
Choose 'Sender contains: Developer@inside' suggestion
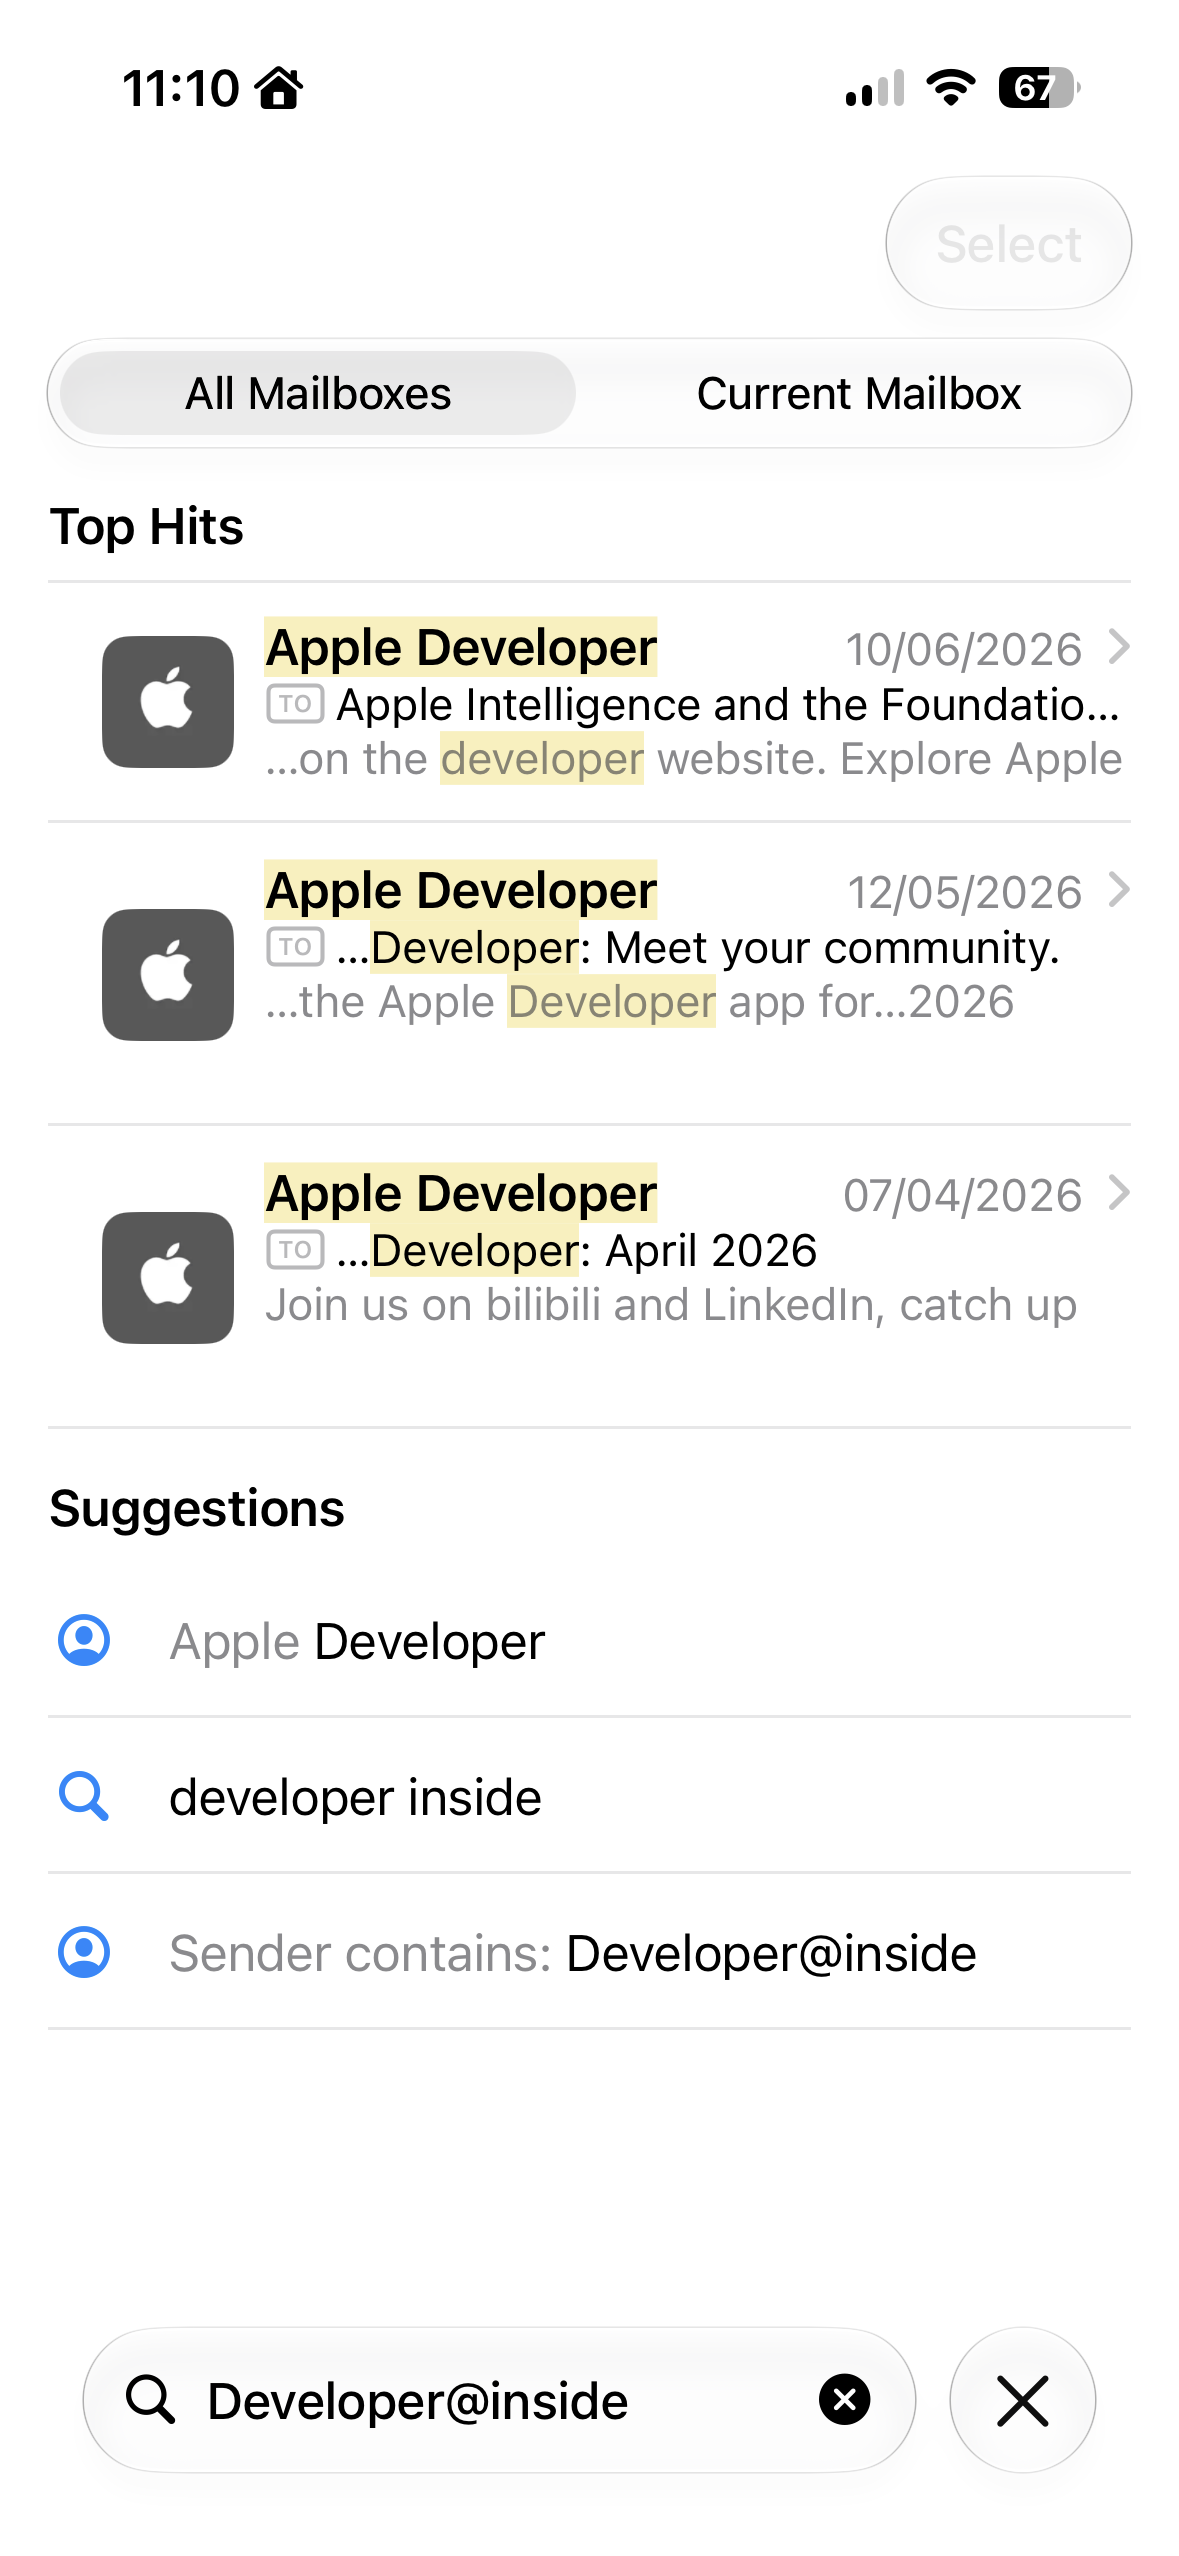(589, 1953)
